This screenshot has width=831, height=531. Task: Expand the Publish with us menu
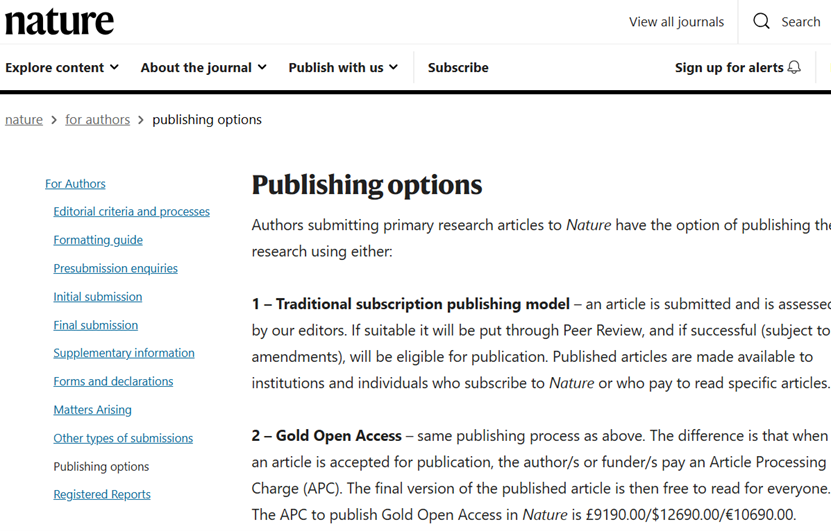(x=343, y=67)
